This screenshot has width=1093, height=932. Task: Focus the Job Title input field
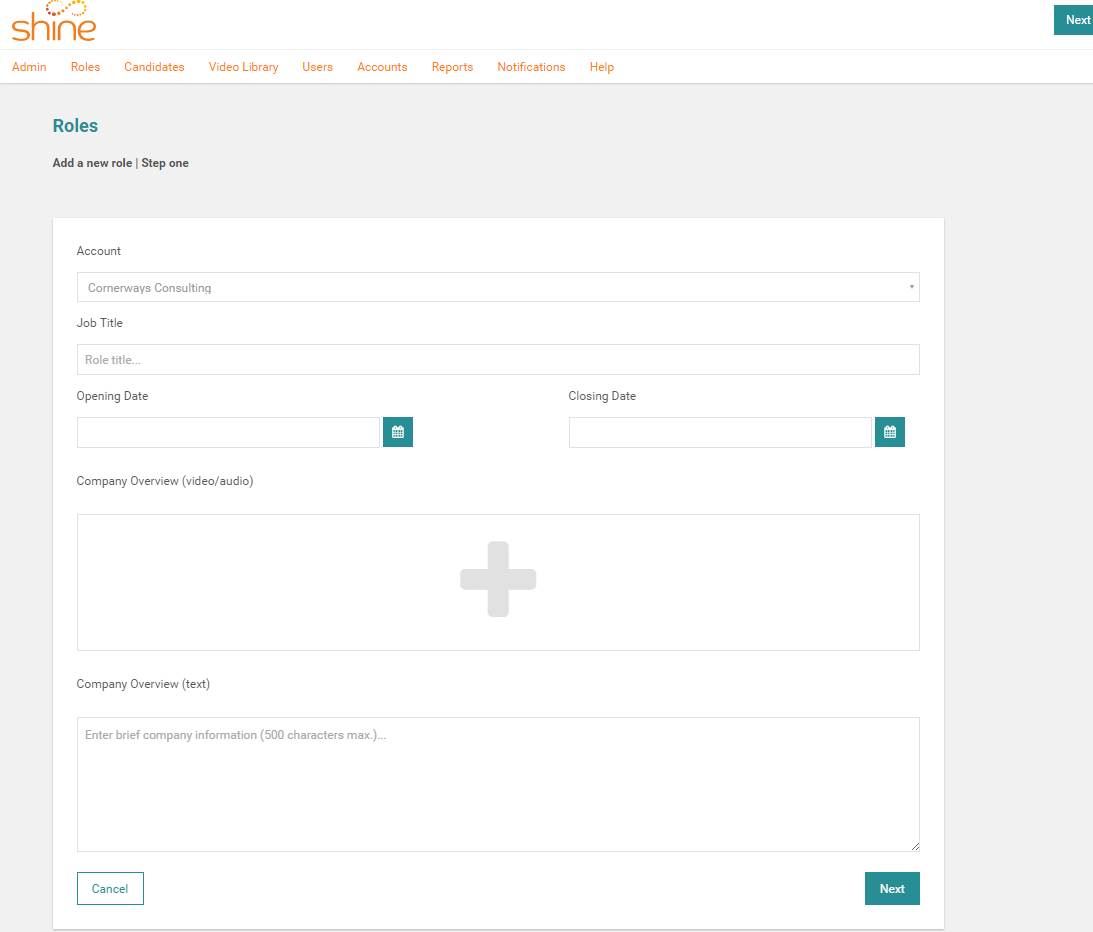click(498, 360)
